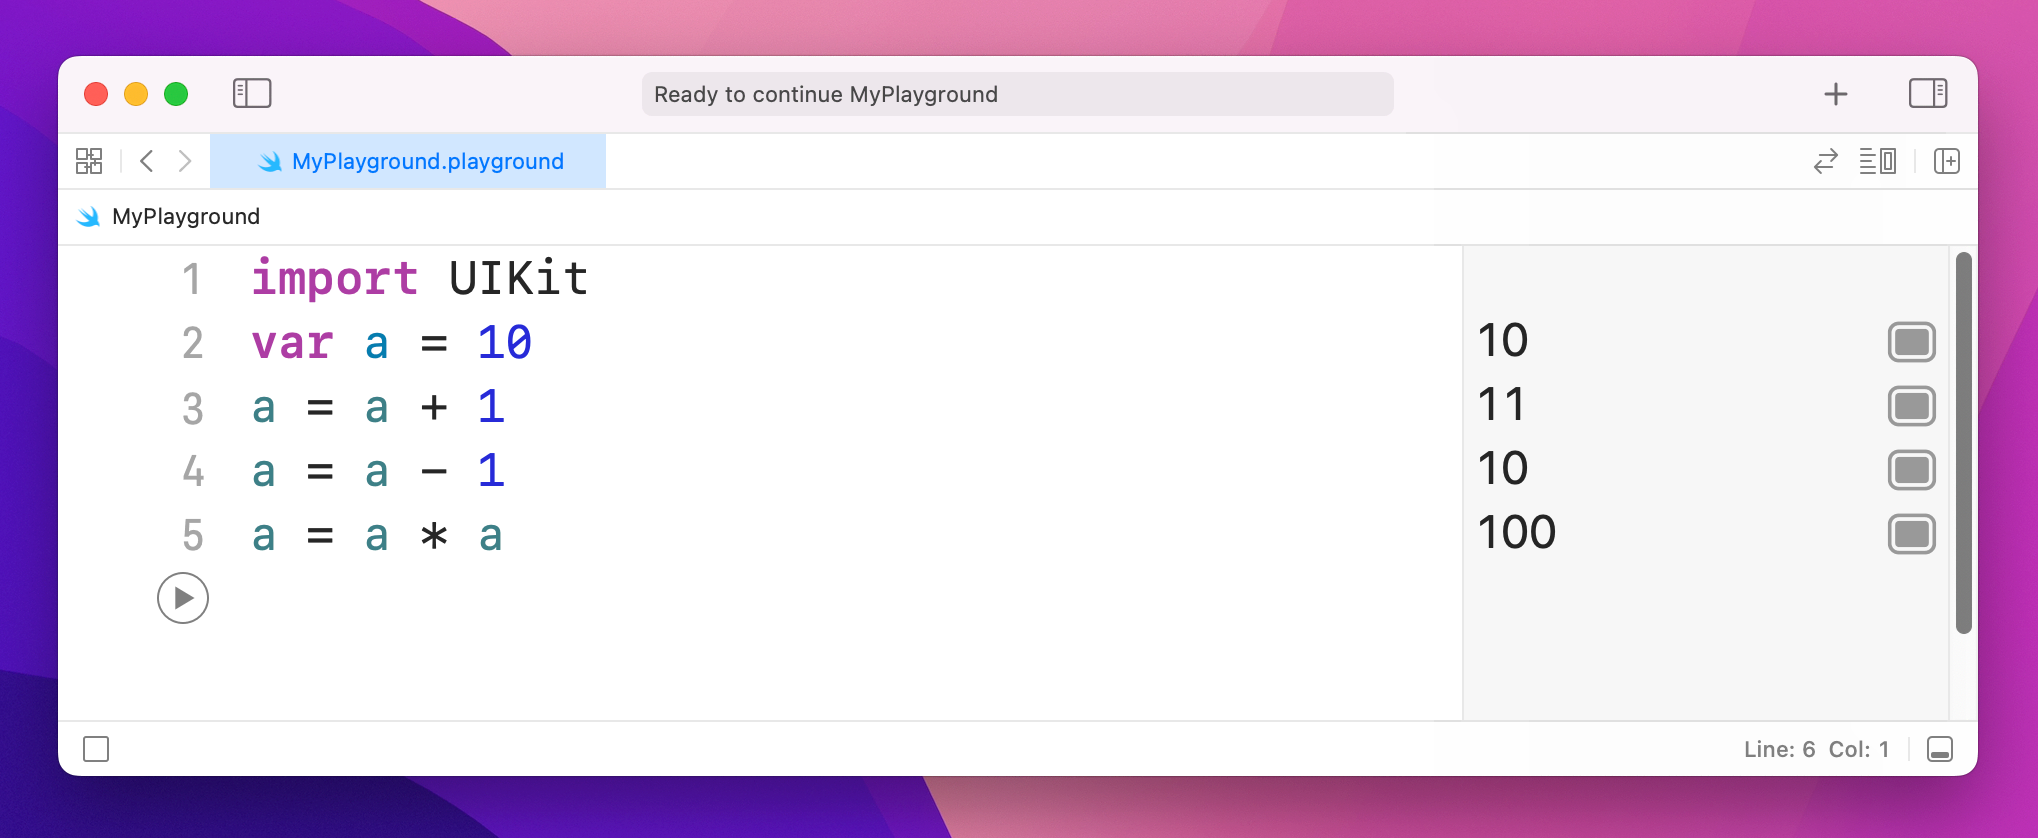Show inline result for line 4 value 10
Image resolution: width=2038 pixels, height=838 pixels.
[1911, 470]
